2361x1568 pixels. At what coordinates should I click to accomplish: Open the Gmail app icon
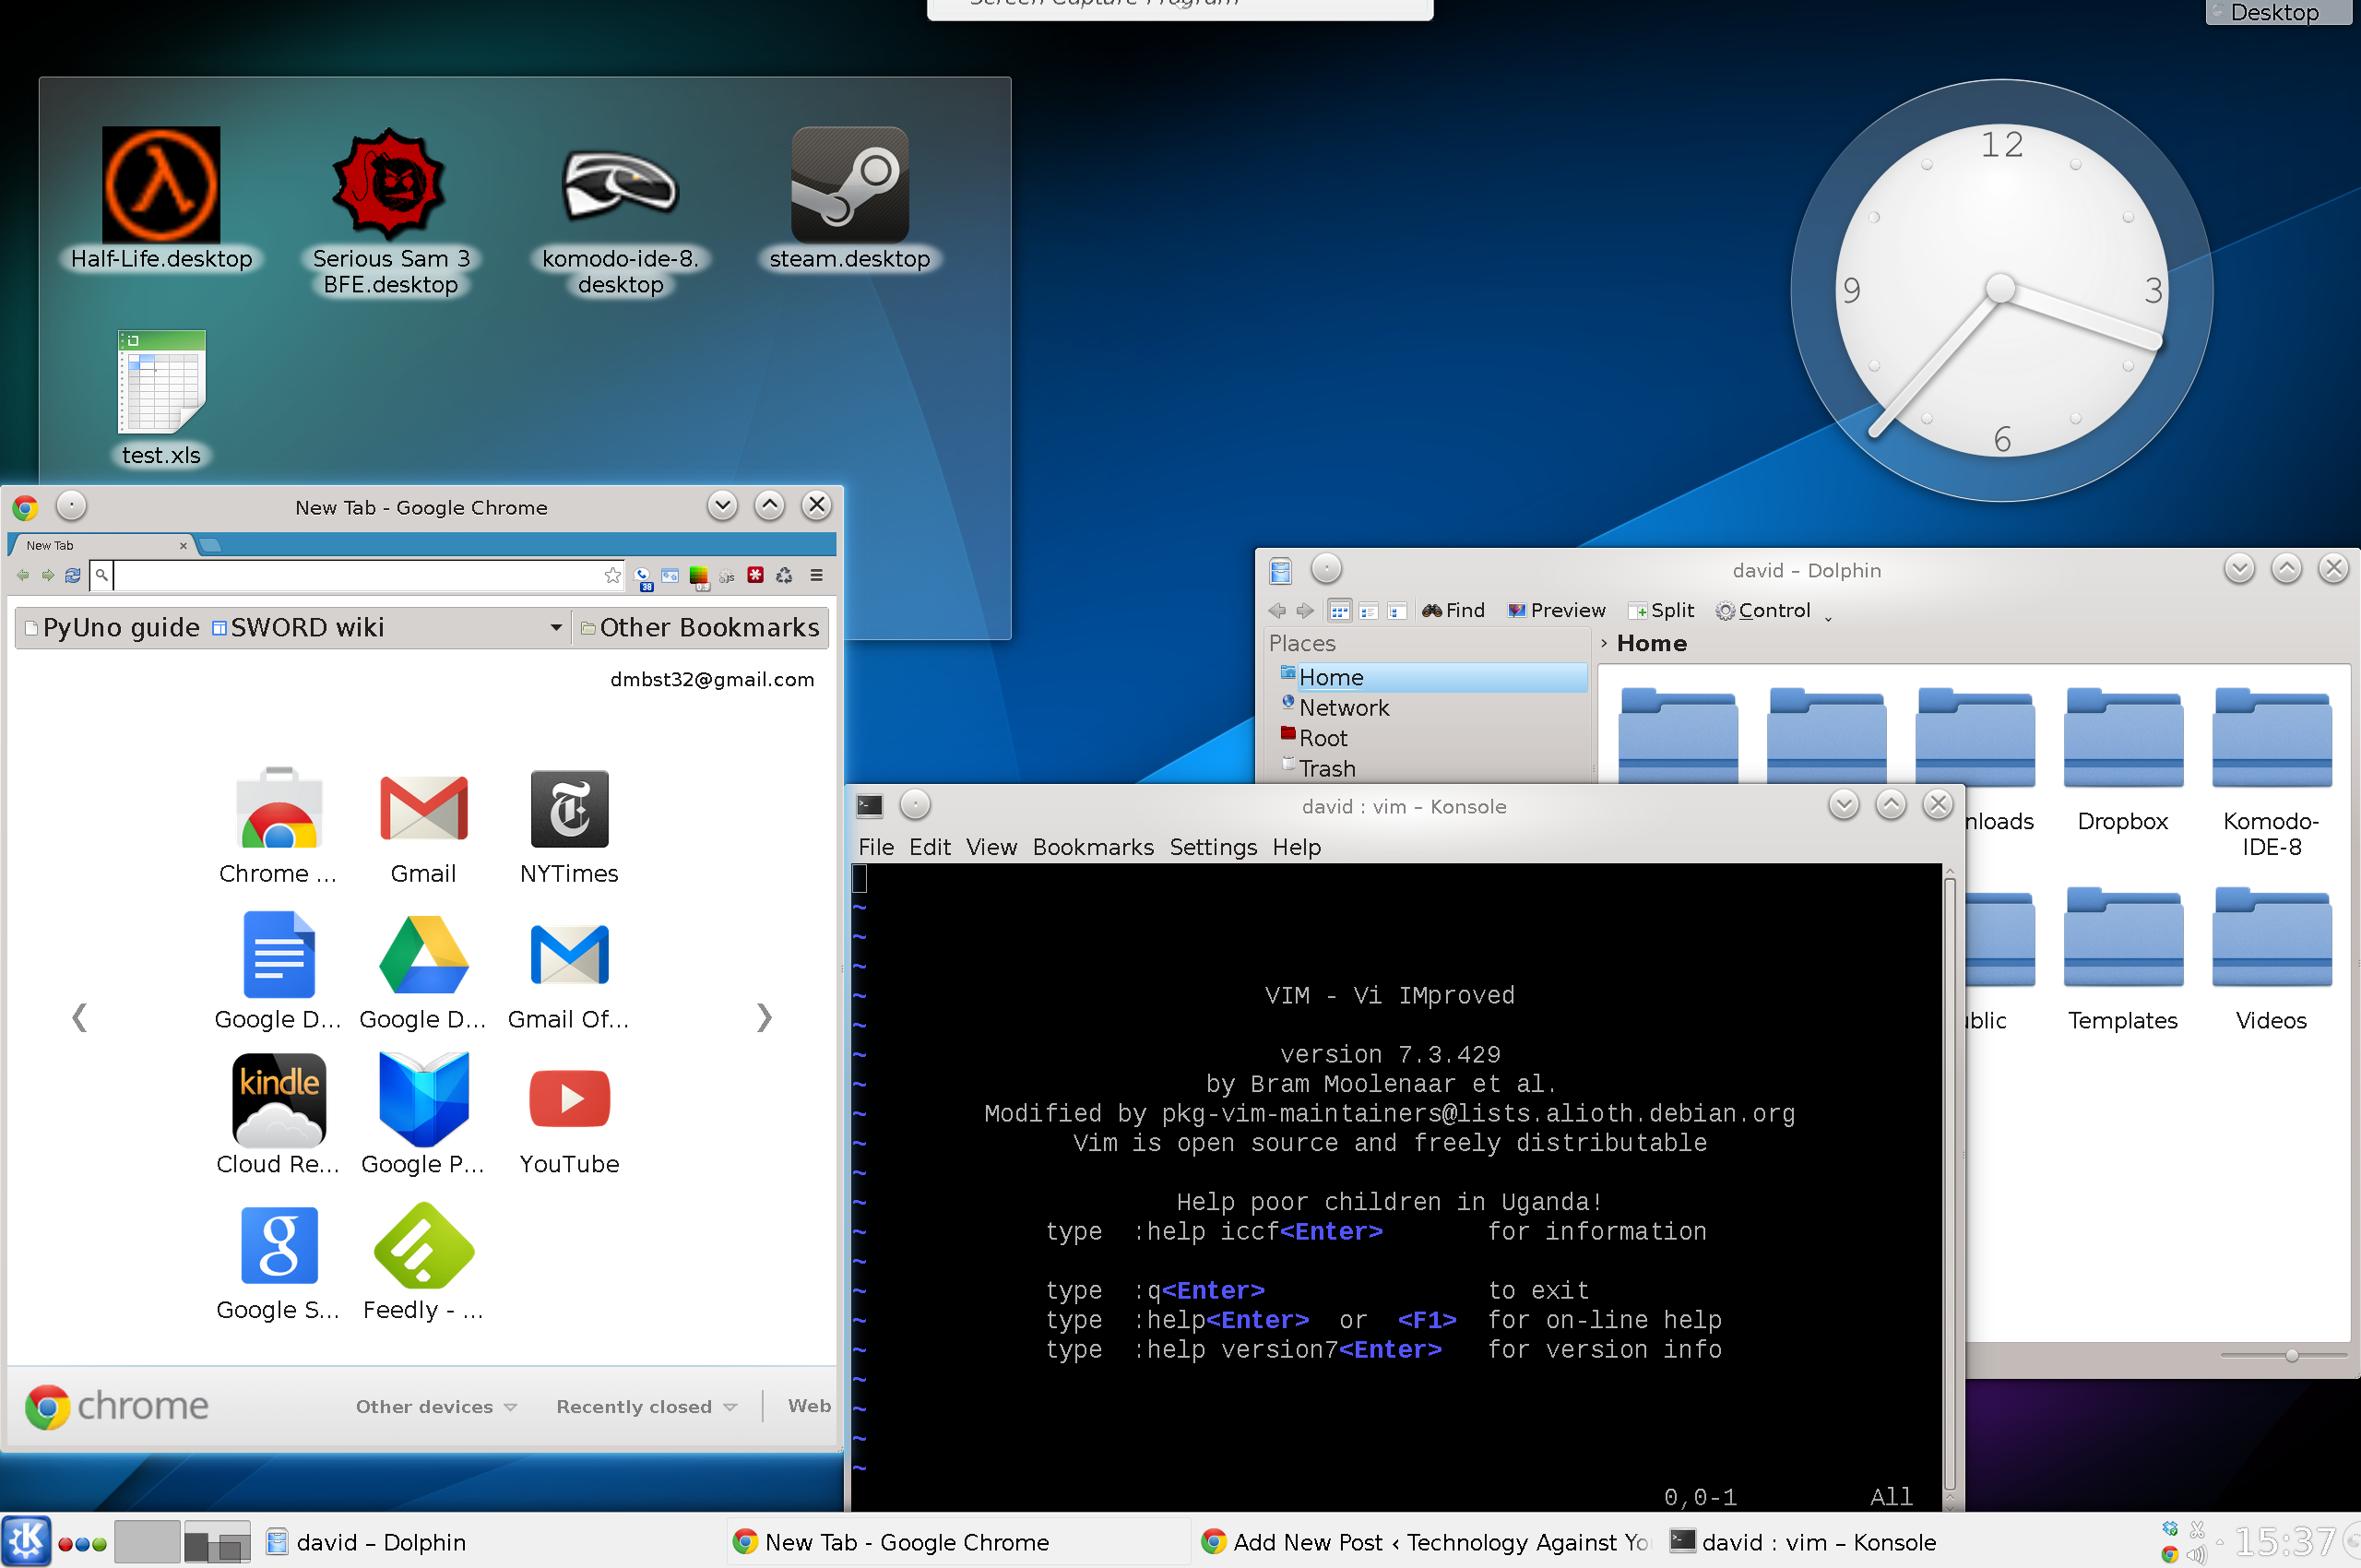(x=423, y=810)
